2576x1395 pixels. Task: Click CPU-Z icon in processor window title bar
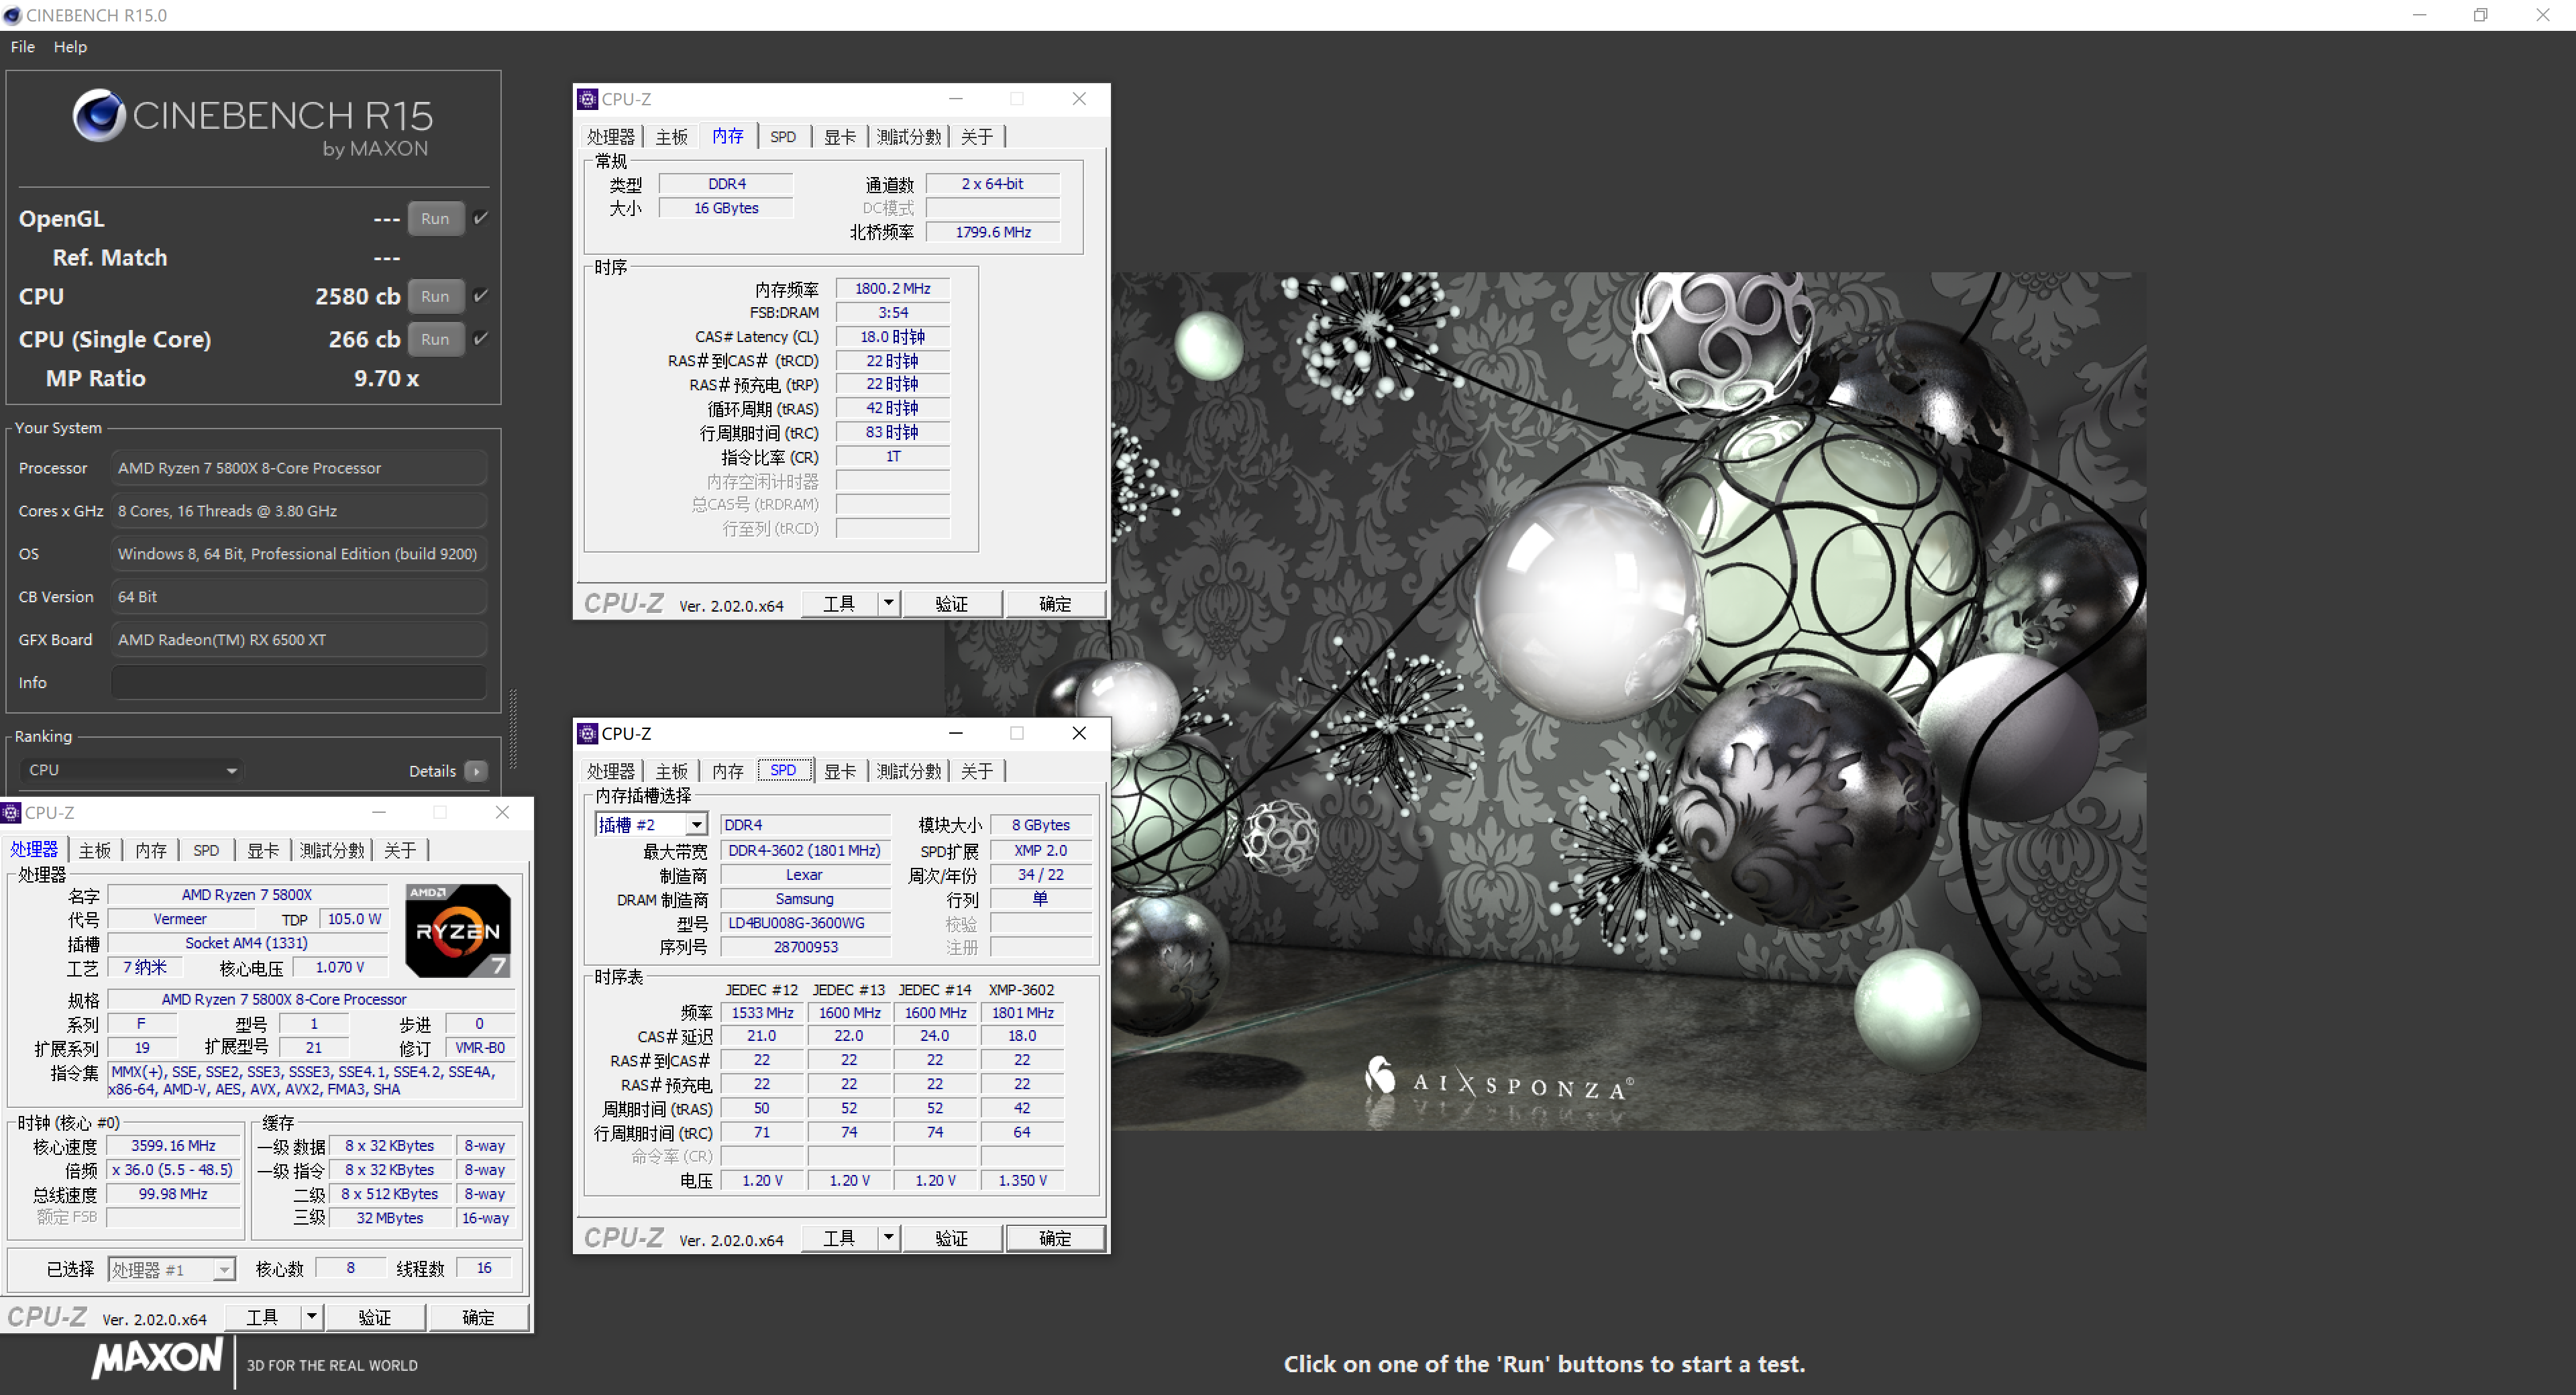pyautogui.click(x=11, y=813)
